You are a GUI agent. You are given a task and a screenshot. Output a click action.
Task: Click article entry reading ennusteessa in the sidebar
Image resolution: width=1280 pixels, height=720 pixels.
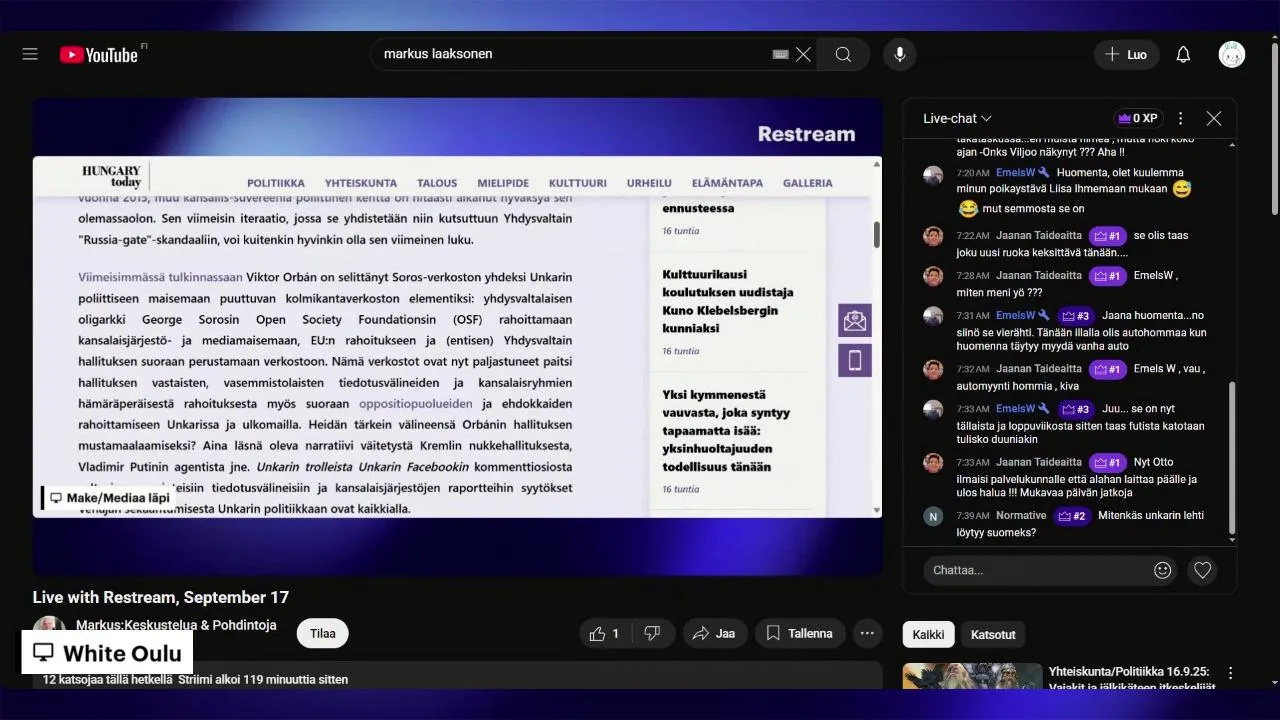[x=698, y=208]
